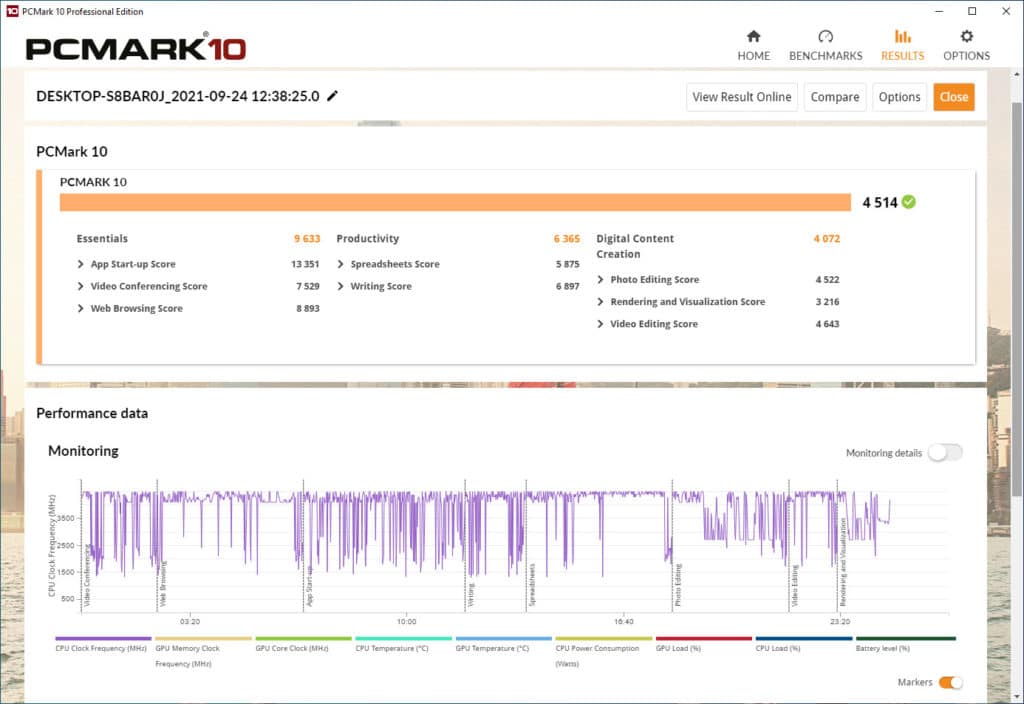Expand App Start-up Score details
The height and width of the screenshot is (704, 1024).
pos(80,264)
